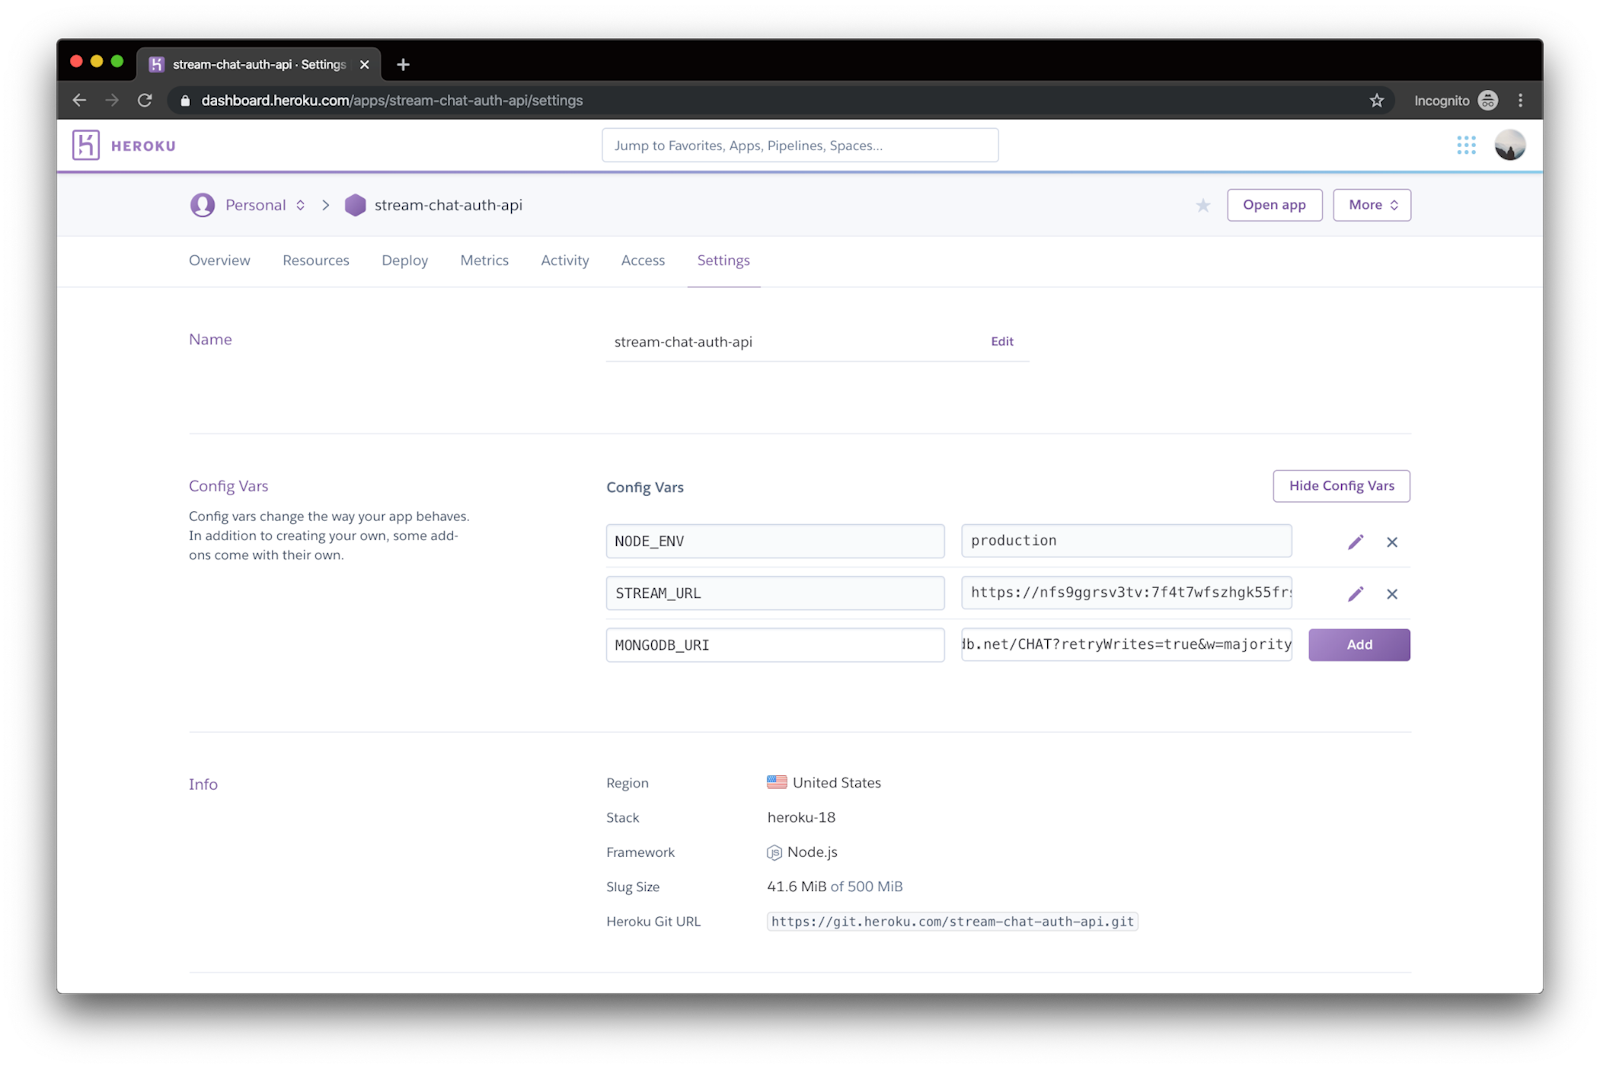Edit NODE_ENV using the pencil icon
1600x1069 pixels.
pyautogui.click(x=1355, y=541)
